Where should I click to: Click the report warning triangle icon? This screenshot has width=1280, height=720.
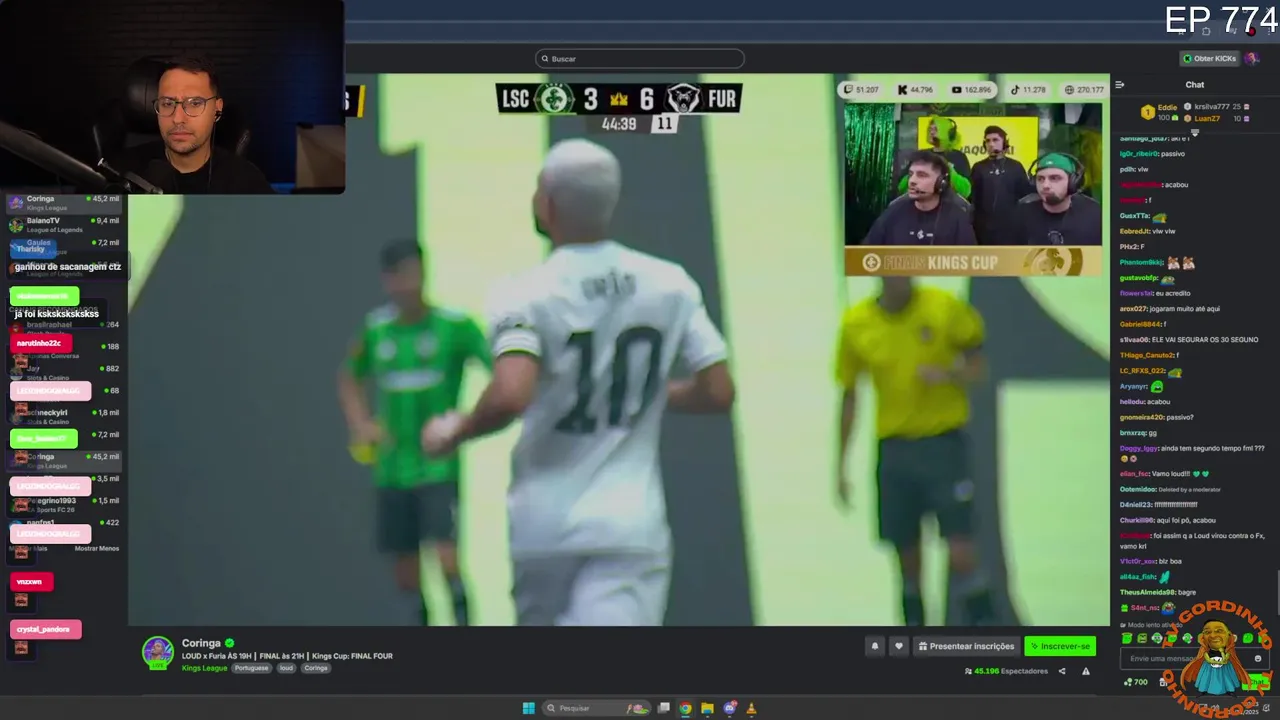point(1086,671)
